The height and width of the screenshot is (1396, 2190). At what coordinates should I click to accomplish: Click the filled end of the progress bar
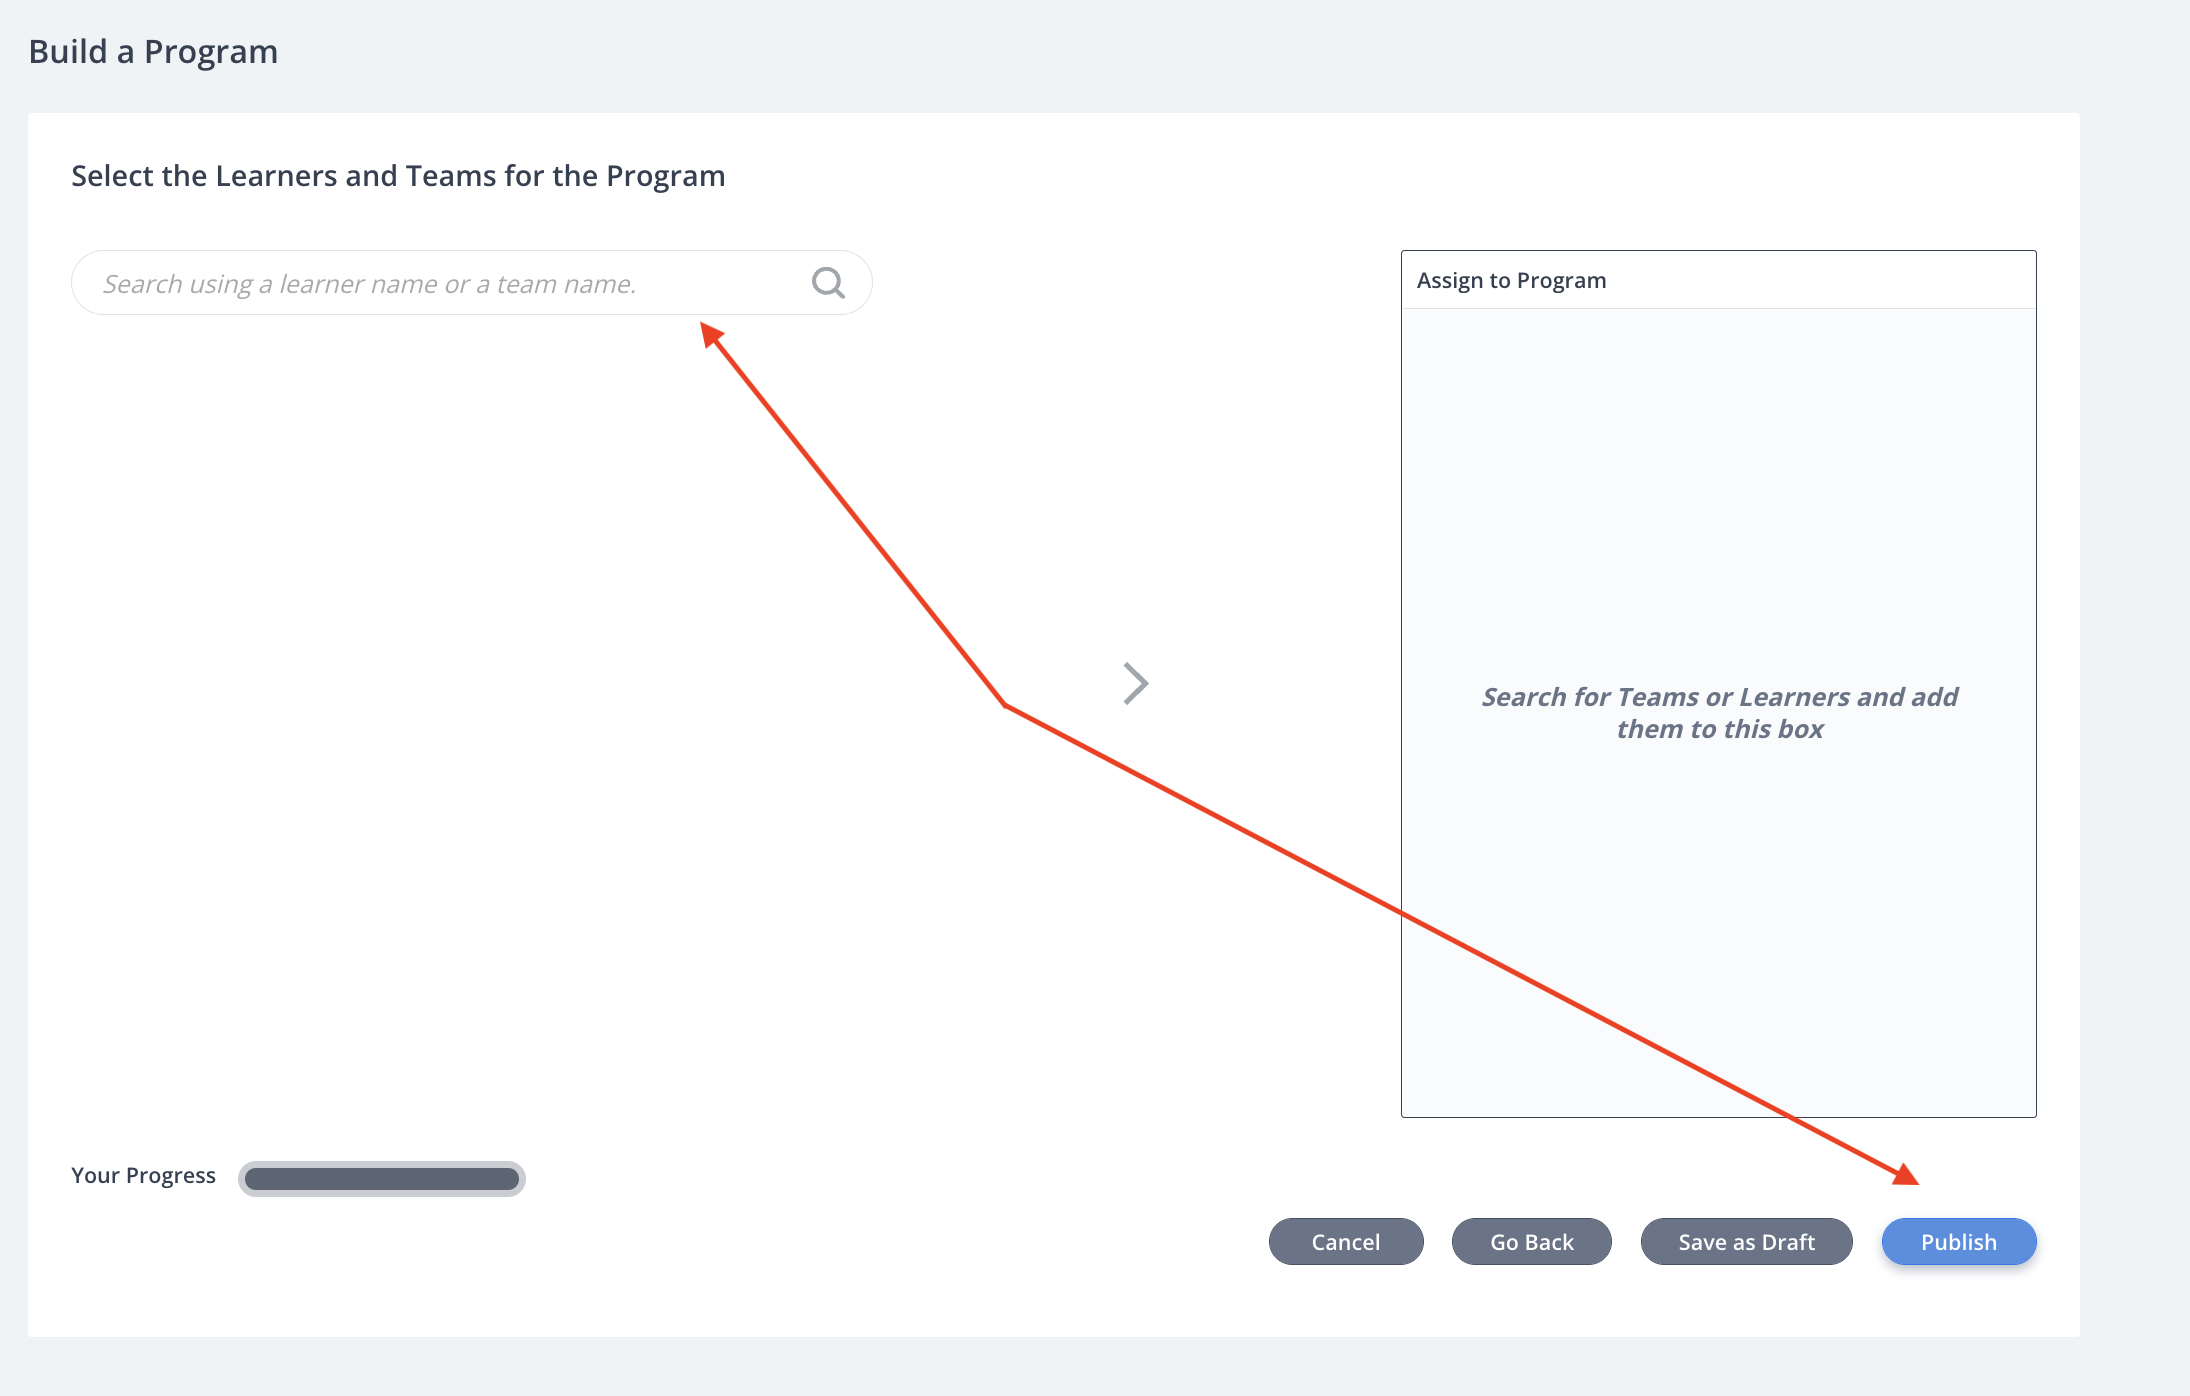(x=505, y=1179)
